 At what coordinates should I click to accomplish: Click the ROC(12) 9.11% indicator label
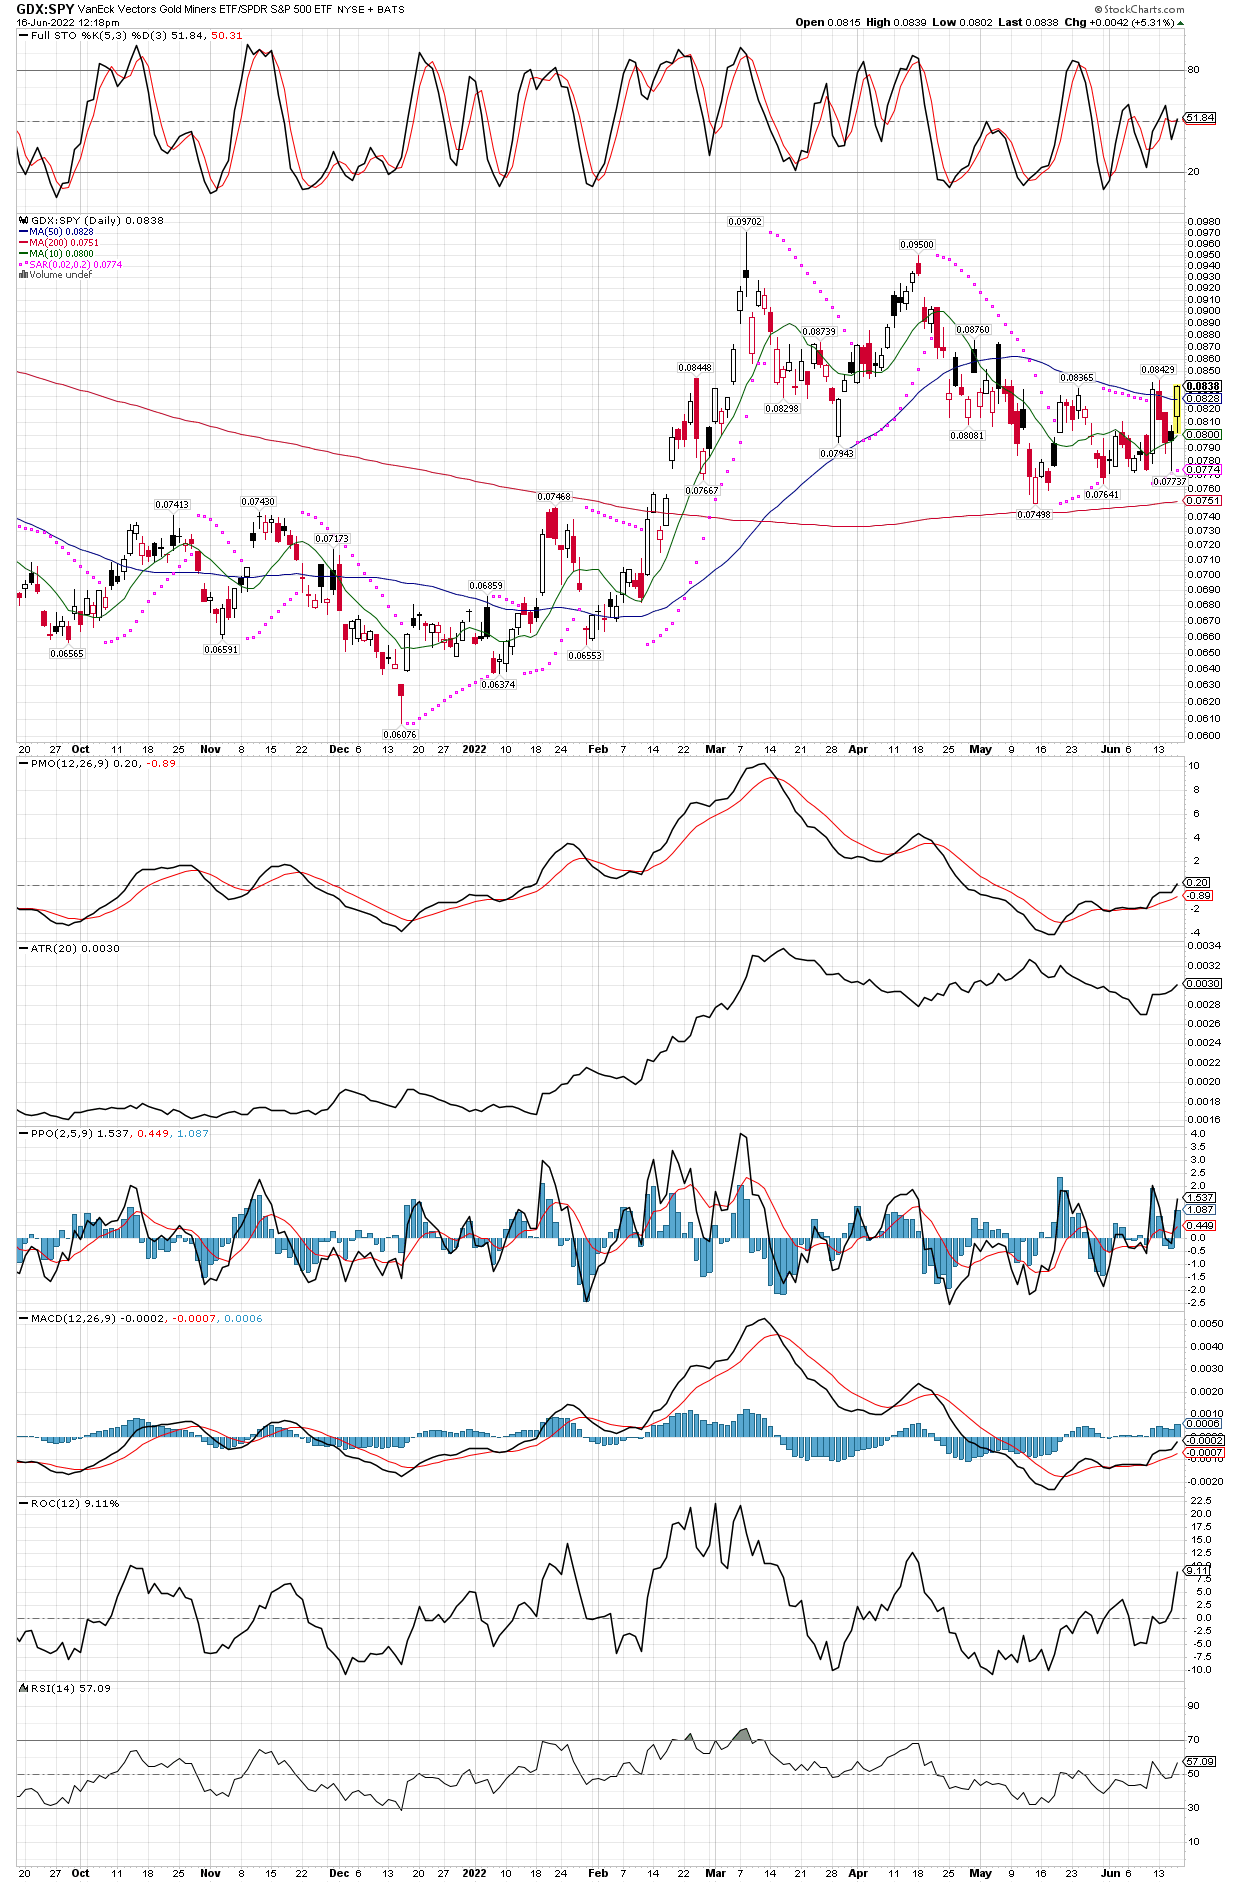tap(75, 1504)
